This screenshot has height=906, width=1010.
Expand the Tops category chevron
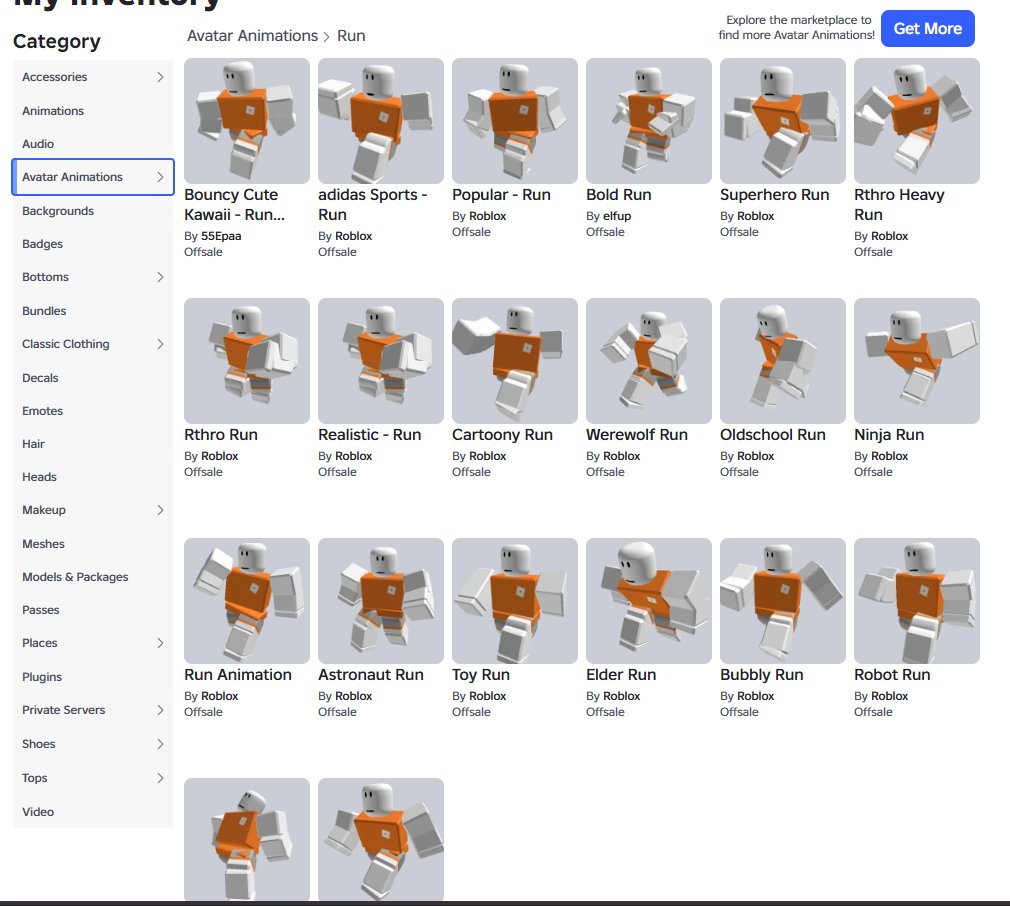pos(160,778)
